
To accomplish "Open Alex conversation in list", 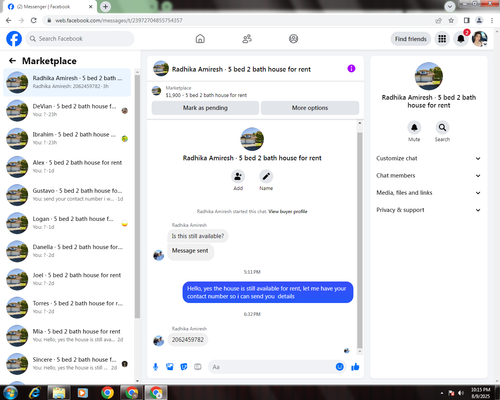I will (67, 167).
